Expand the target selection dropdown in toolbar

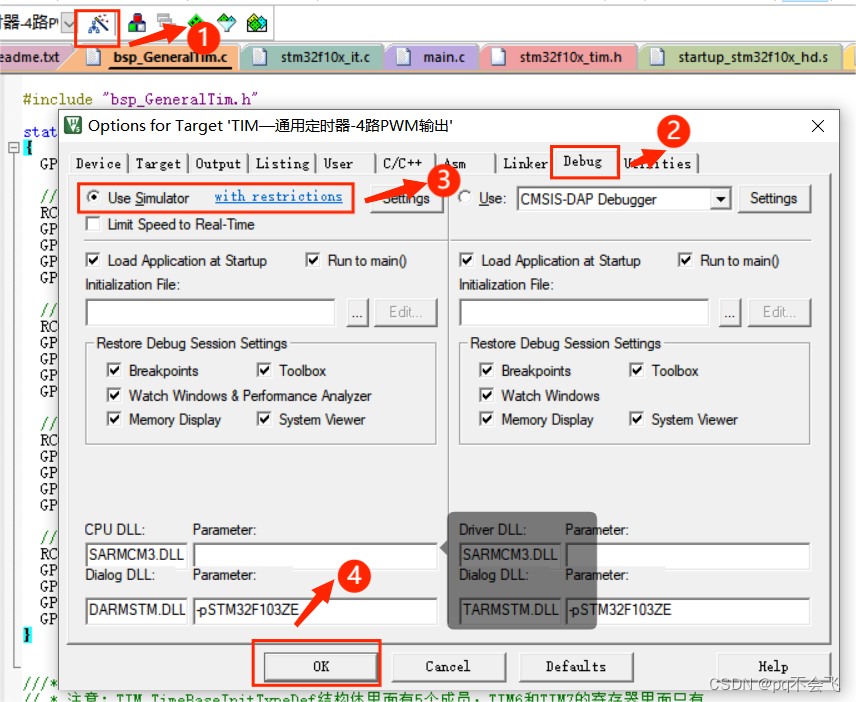(69, 23)
